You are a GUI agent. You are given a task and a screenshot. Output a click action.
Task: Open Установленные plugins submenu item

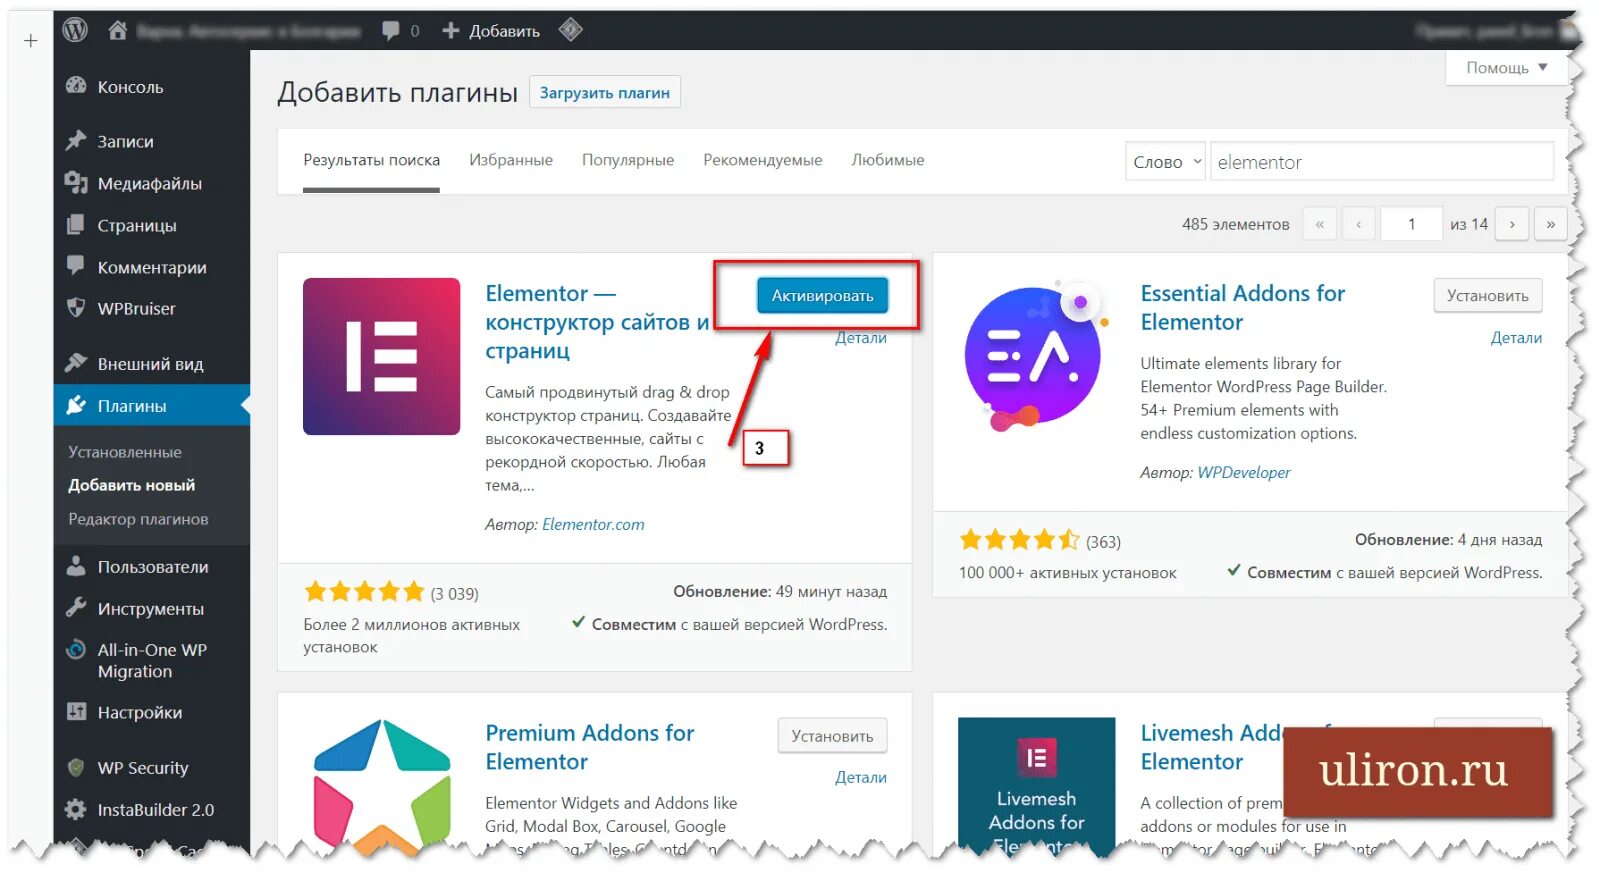coord(125,452)
